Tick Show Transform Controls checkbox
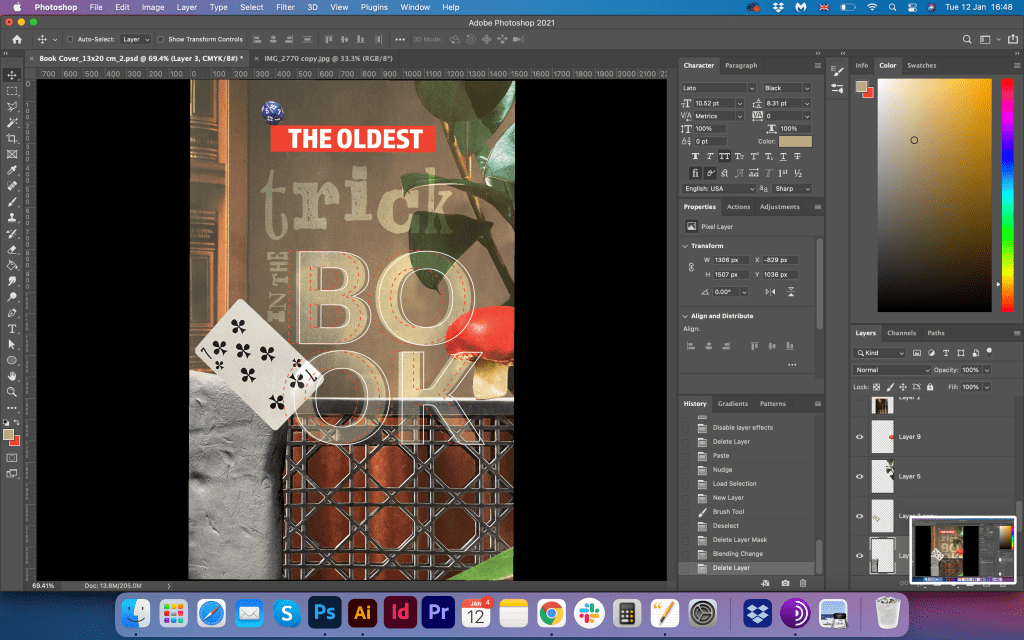1024x640 pixels. (x=161, y=39)
